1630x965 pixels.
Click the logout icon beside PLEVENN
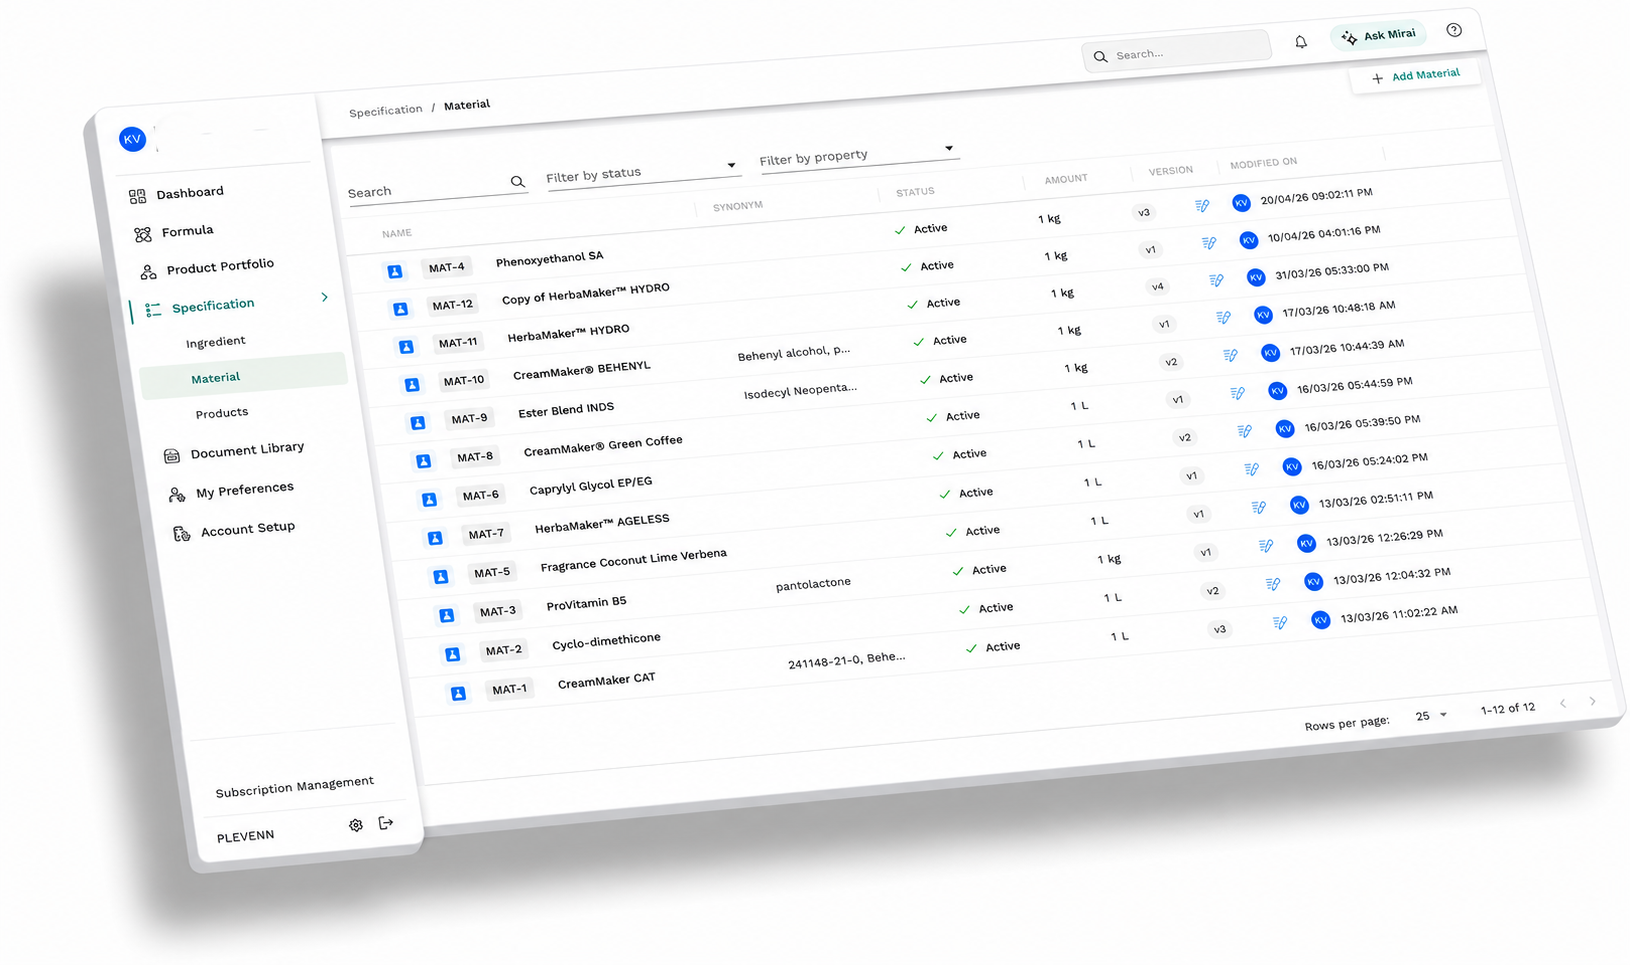click(386, 823)
